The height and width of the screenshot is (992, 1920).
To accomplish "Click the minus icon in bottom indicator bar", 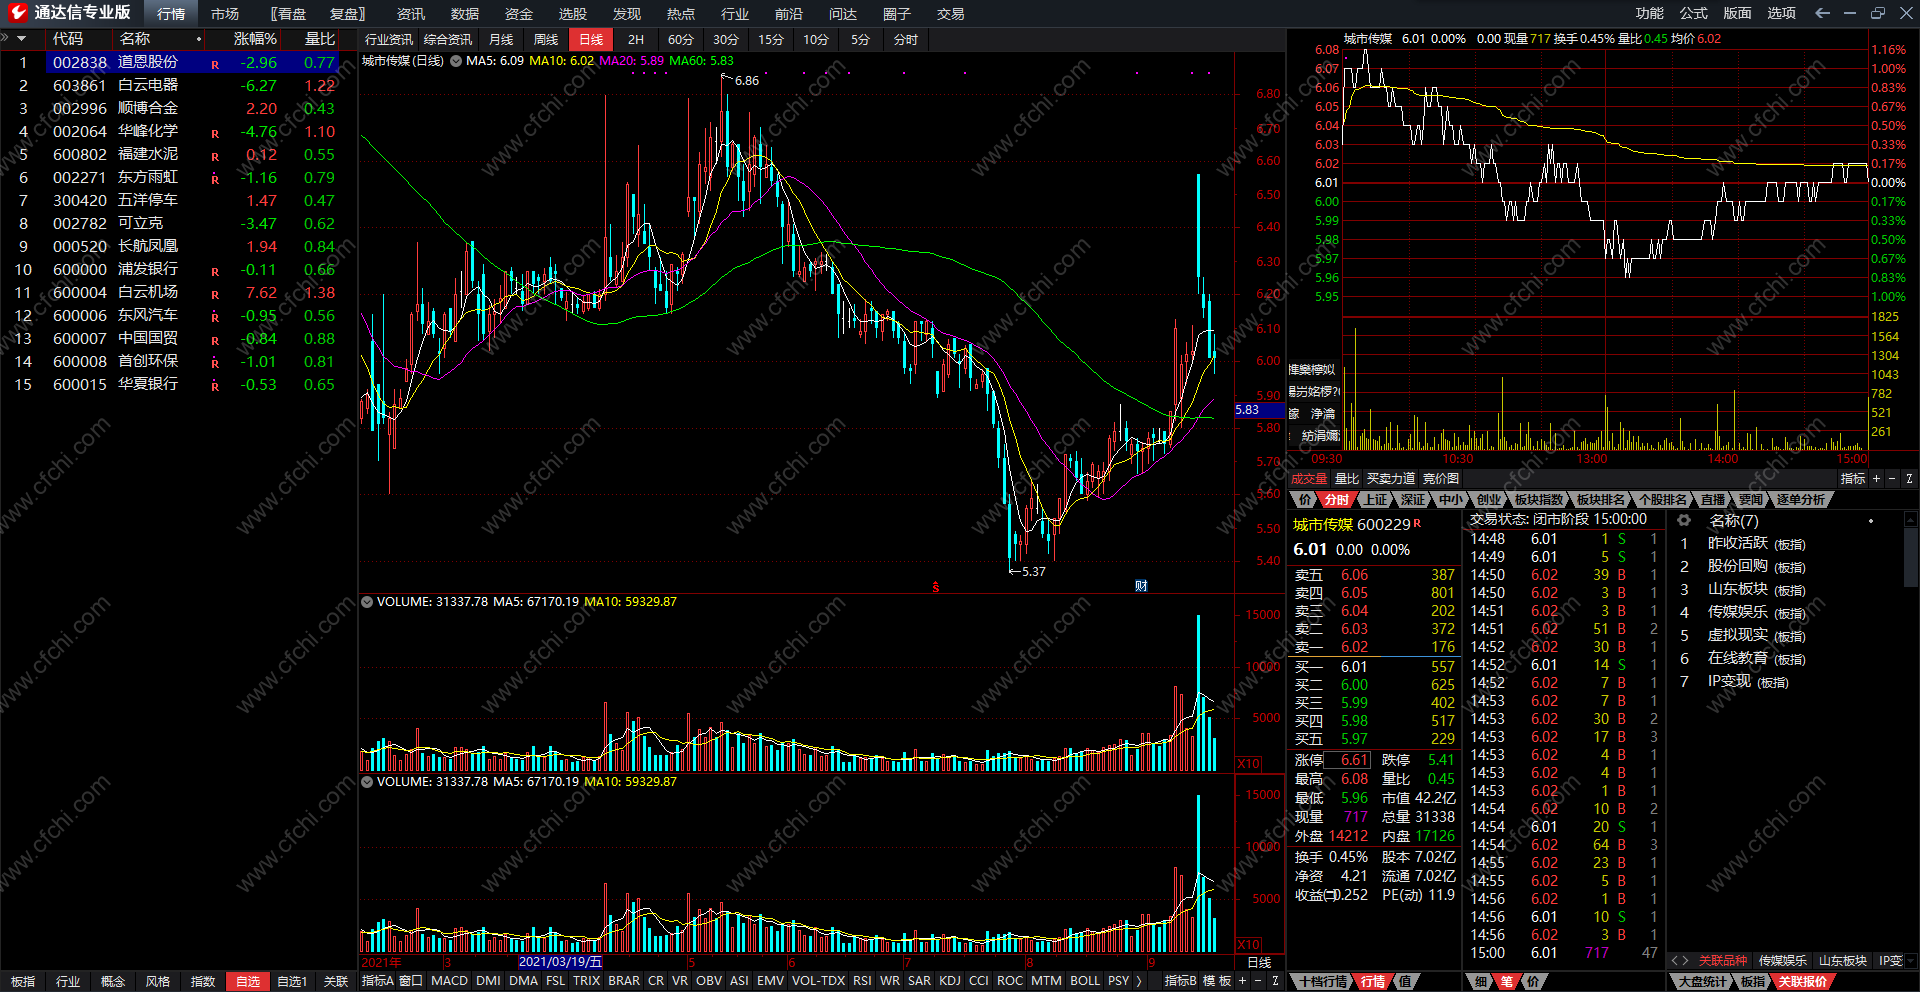I will [x=1258, y=981].
